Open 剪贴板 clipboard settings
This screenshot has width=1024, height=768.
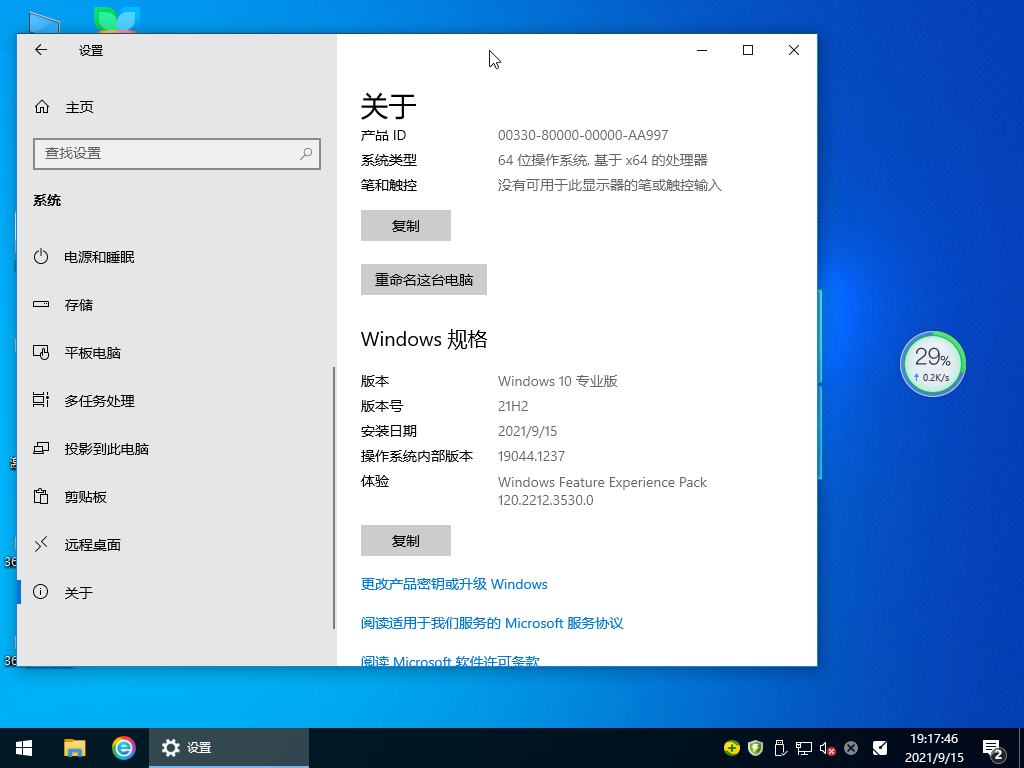(85, 497)
